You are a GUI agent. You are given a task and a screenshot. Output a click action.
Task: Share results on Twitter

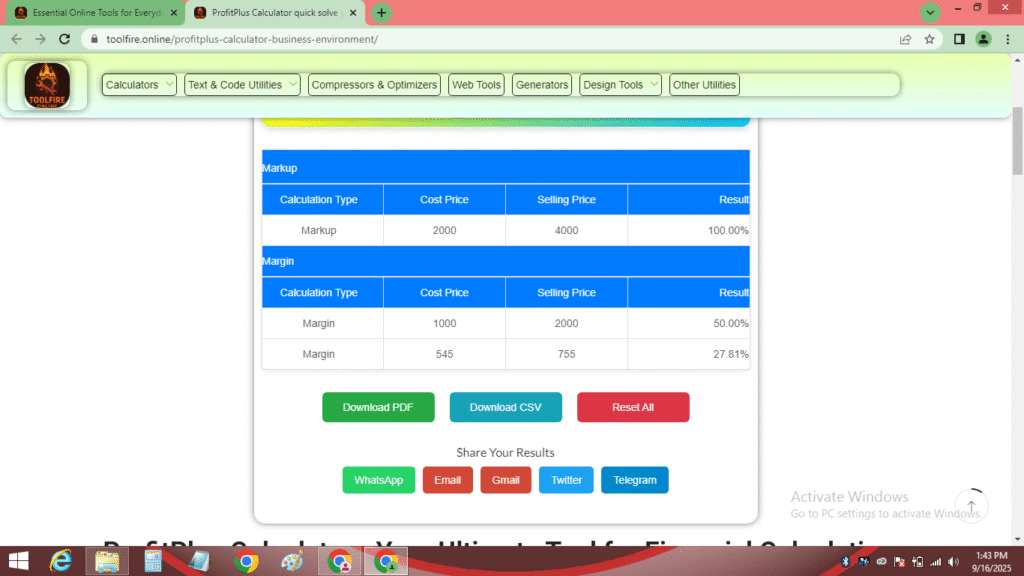566,480
